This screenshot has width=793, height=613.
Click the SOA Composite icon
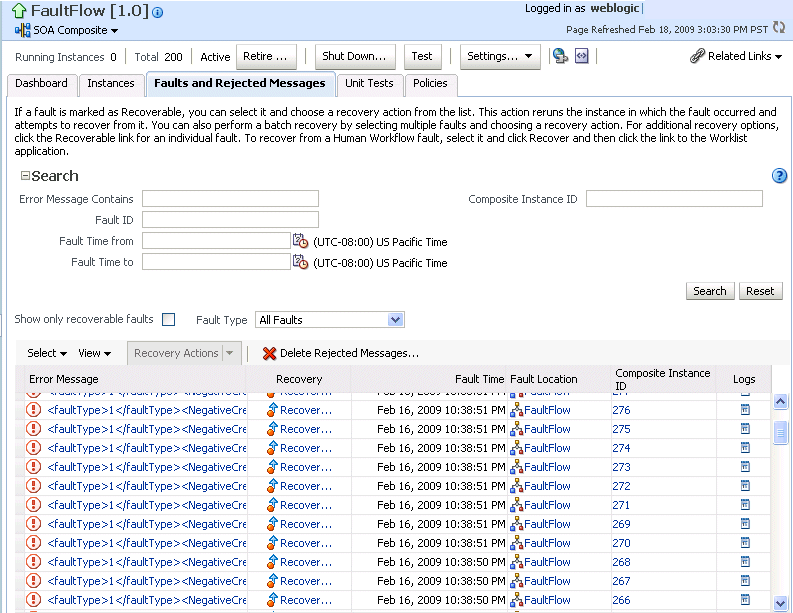point(22,30)
